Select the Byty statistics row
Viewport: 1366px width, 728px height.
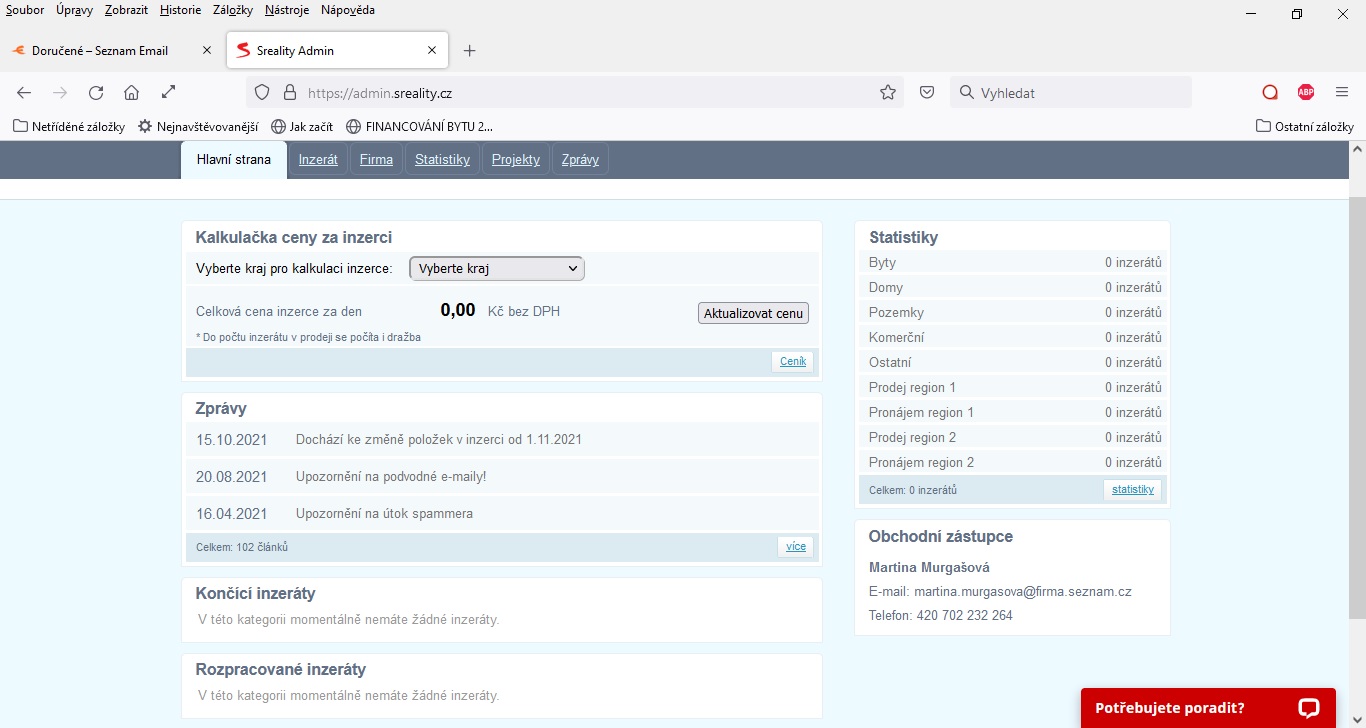(1015, 262)
